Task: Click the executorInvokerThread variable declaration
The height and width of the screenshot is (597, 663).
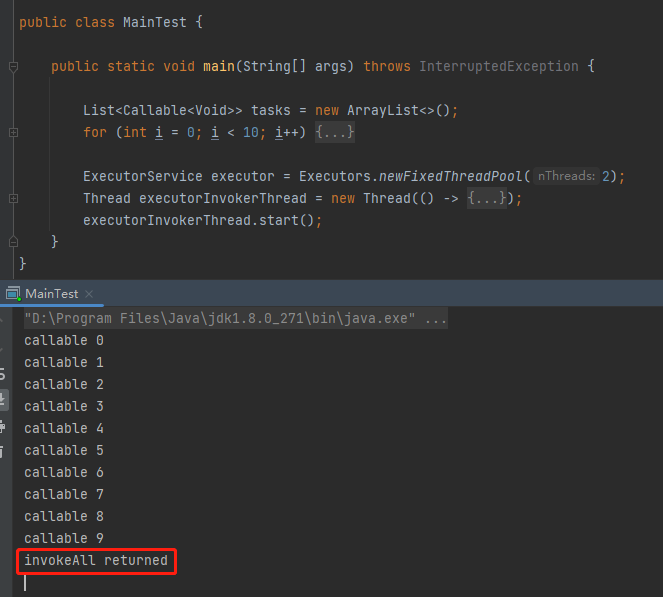Action: tap(223, 198)
